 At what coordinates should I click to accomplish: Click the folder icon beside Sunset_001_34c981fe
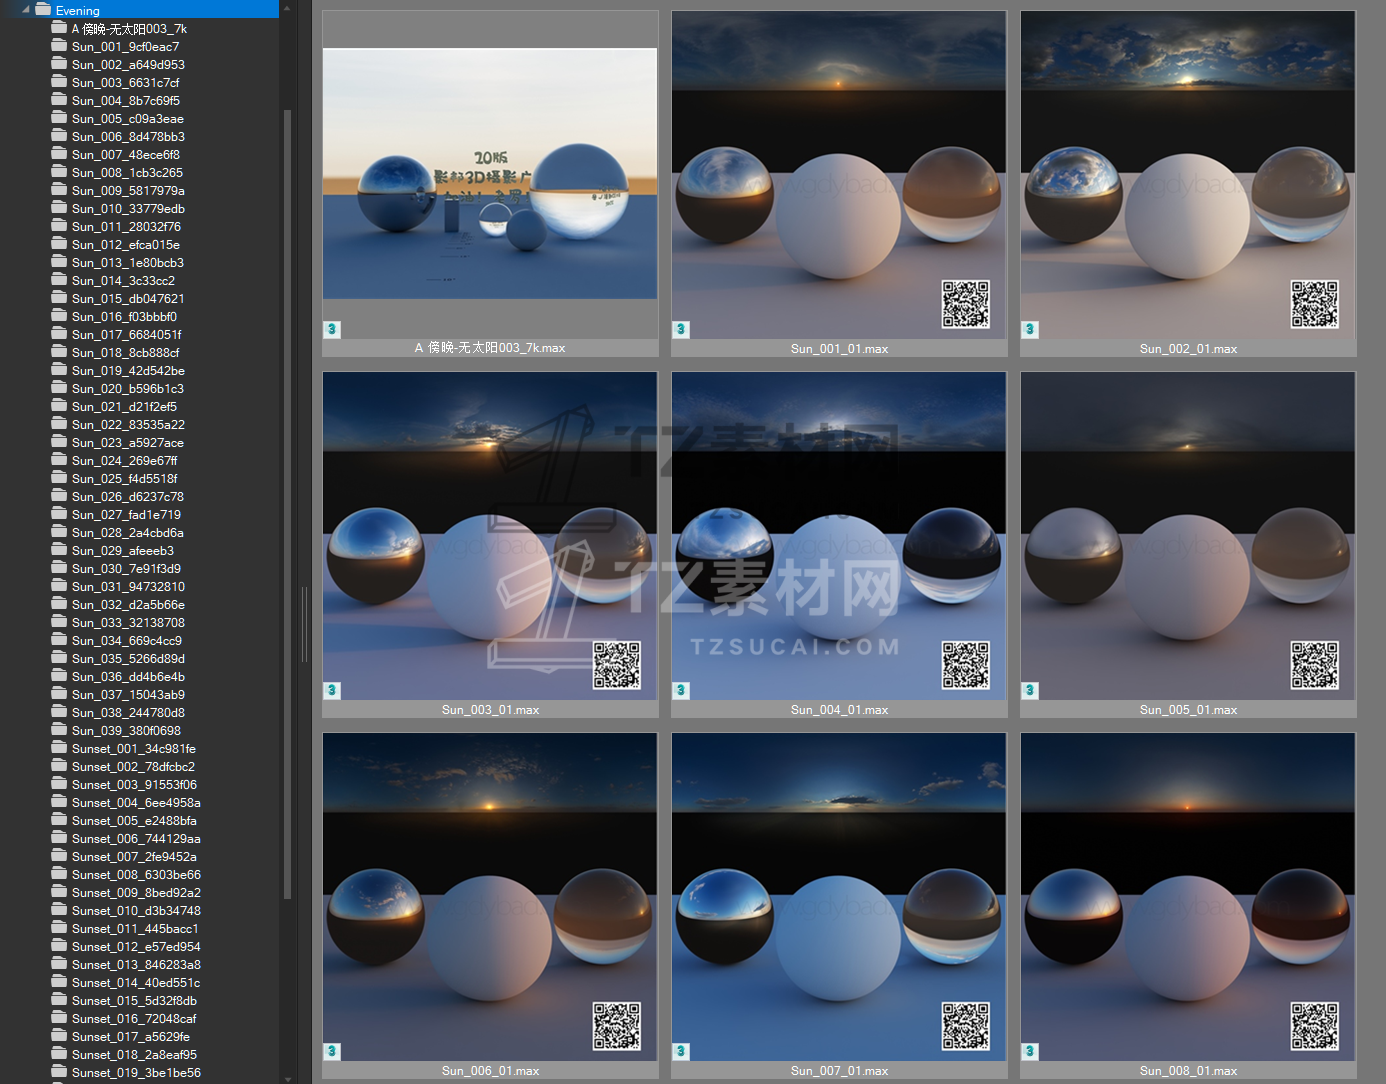click(59, 748)
